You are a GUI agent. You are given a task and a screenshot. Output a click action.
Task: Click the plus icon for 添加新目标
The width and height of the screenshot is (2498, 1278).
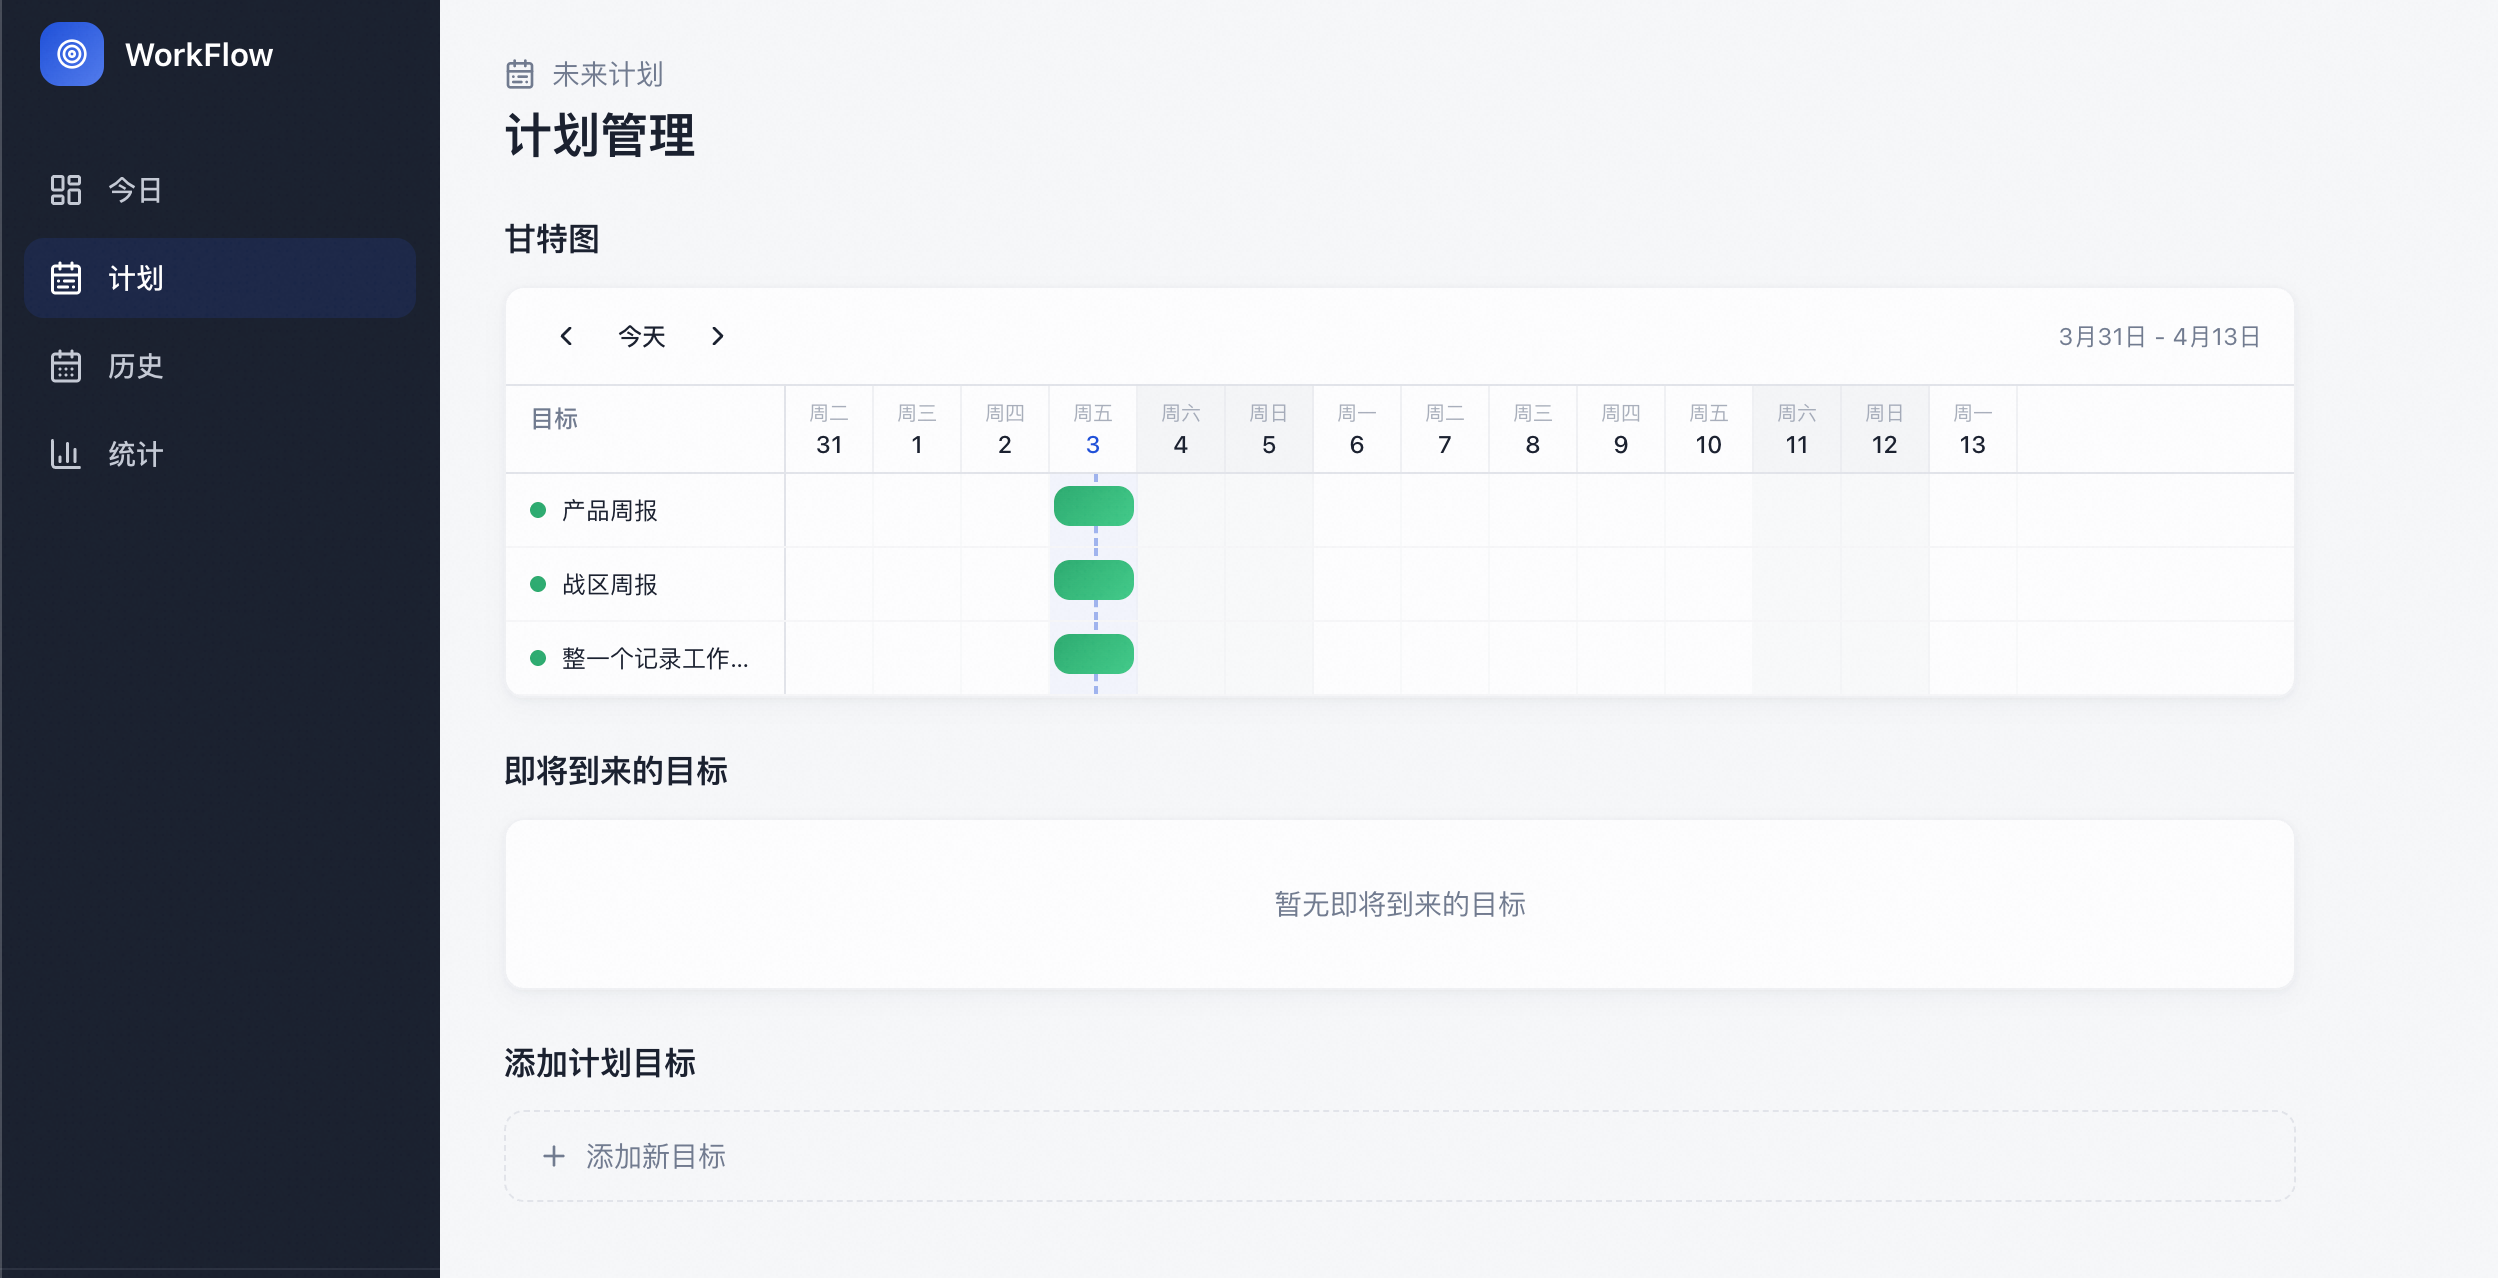tap(554, 1156)
